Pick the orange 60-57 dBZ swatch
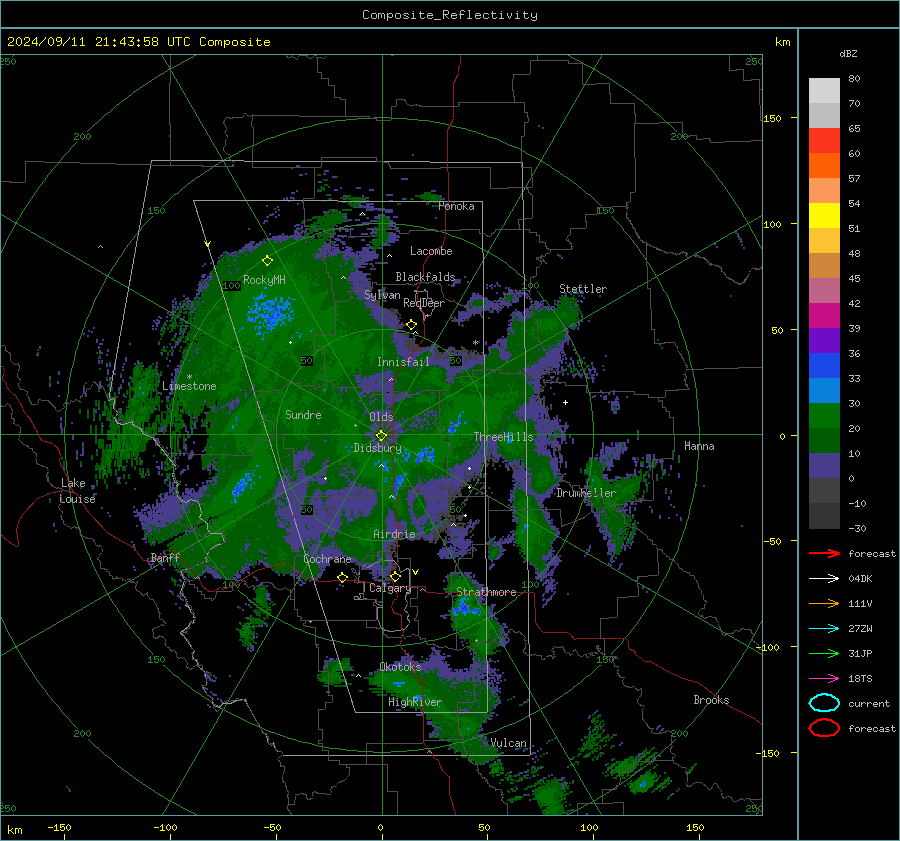This screenshot has width=900, height=841. tap(824, 166)
